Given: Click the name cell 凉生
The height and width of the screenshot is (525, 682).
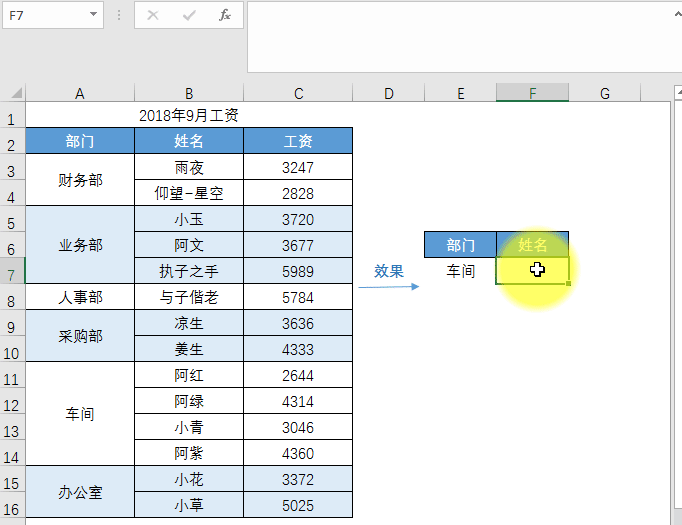Looking at the screenshot, I should tap(189, 323).
